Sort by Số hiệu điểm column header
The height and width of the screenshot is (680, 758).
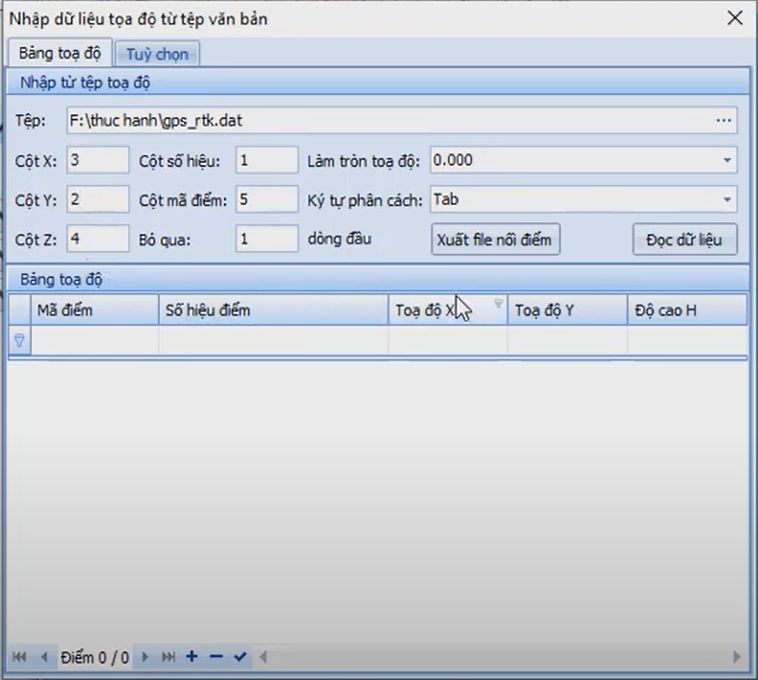point(272,310)
